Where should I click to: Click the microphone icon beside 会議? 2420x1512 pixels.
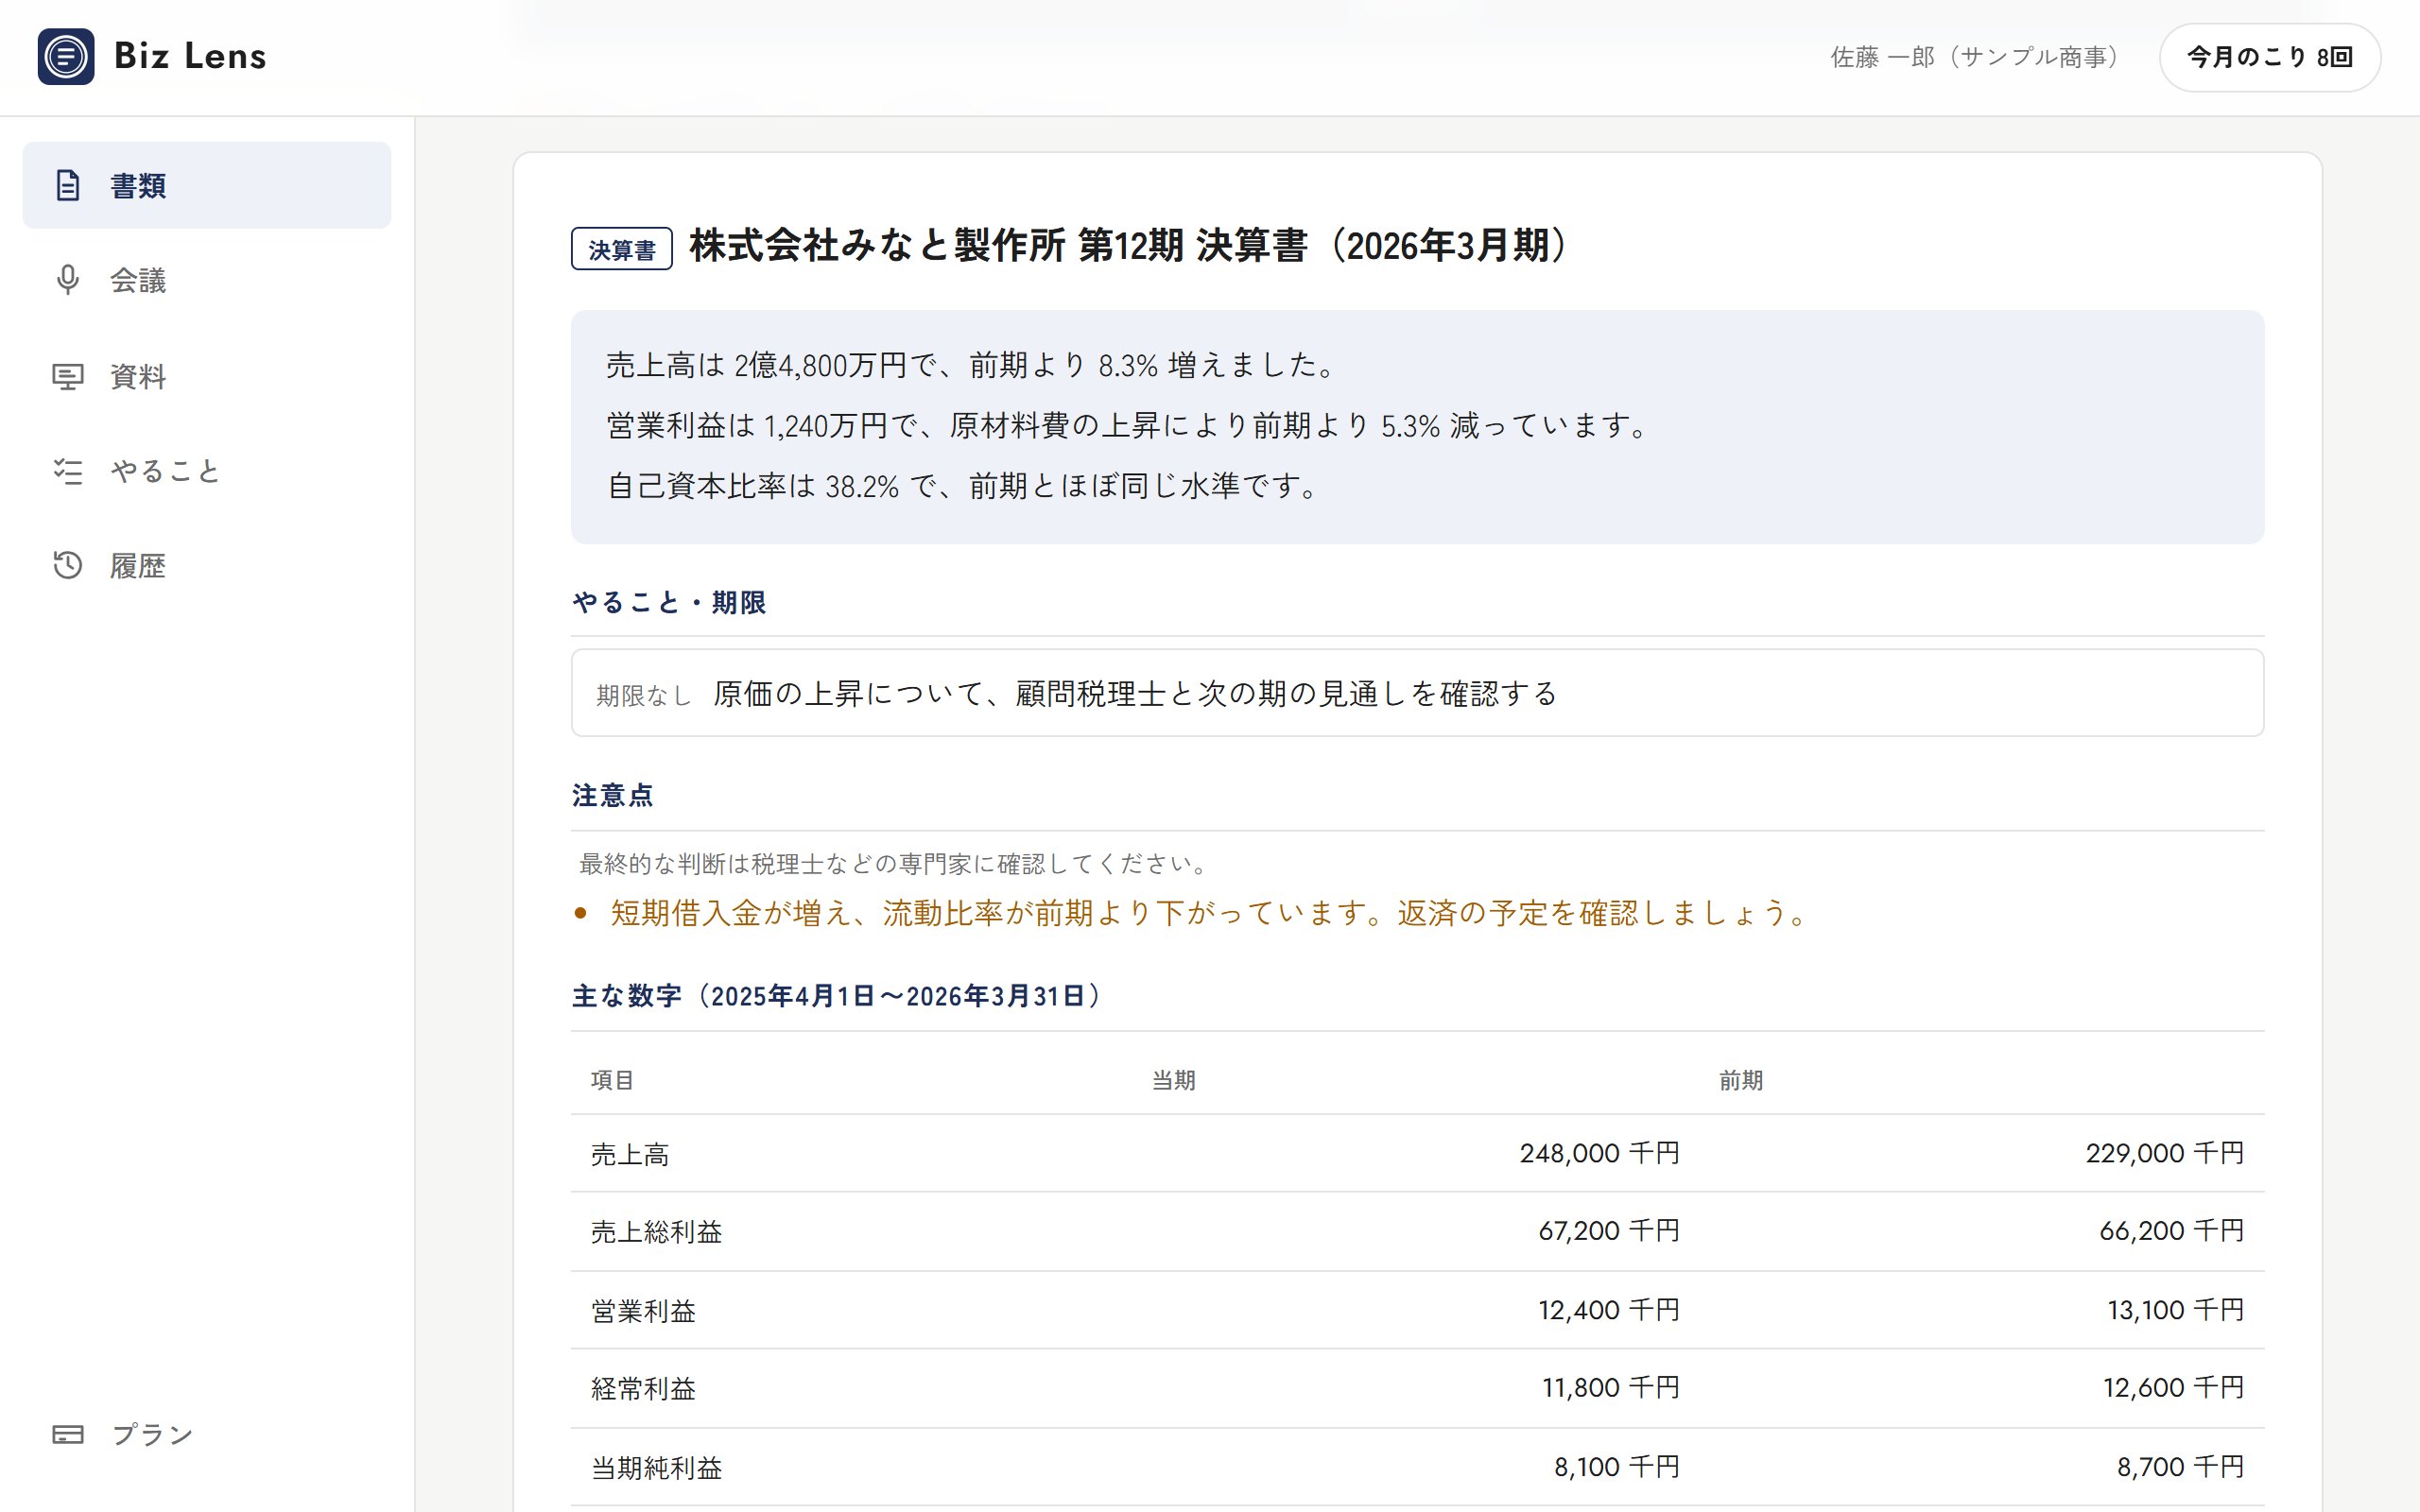tap(68, 280)
